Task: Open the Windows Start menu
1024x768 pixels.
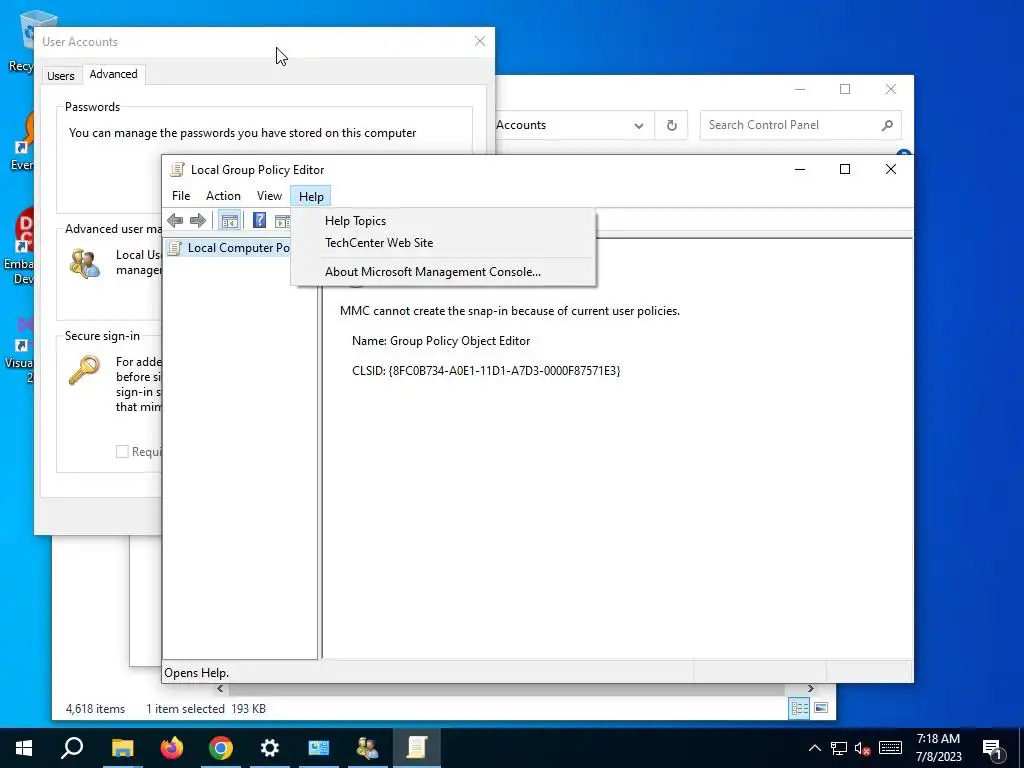Action: 24,748
